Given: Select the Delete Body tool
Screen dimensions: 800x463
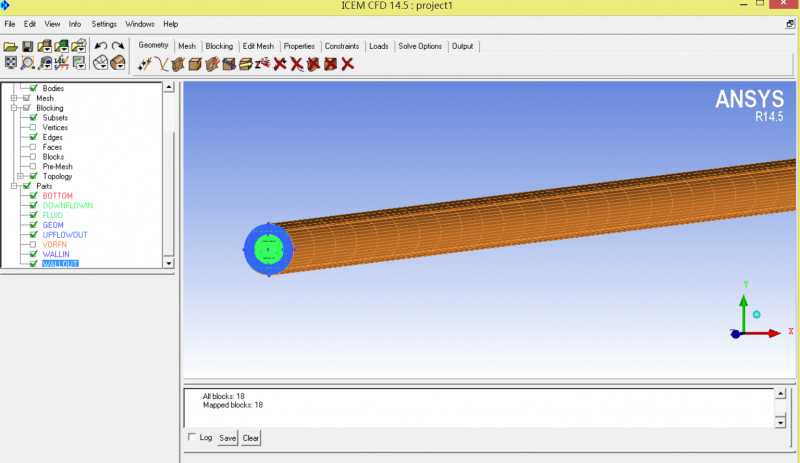Looking at the screenshot, I should pos(331,64).
